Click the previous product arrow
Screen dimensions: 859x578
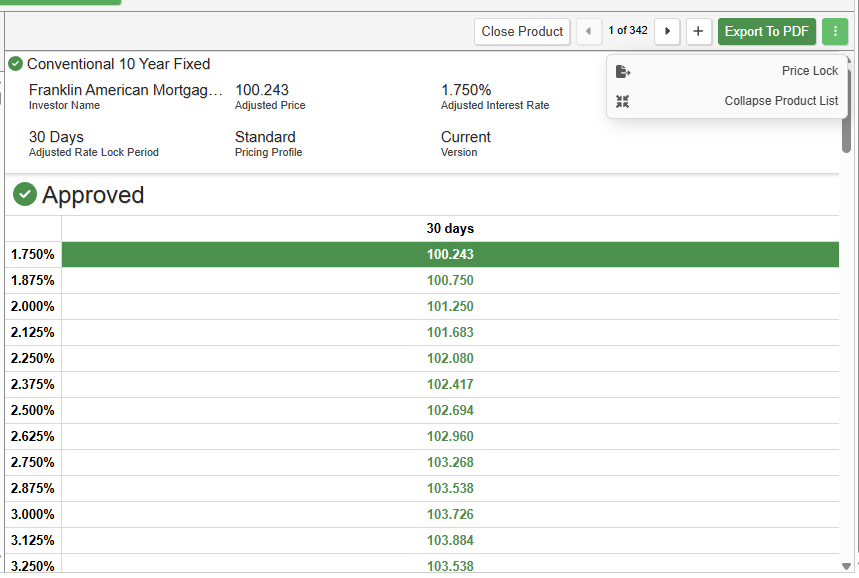point(588,31)
